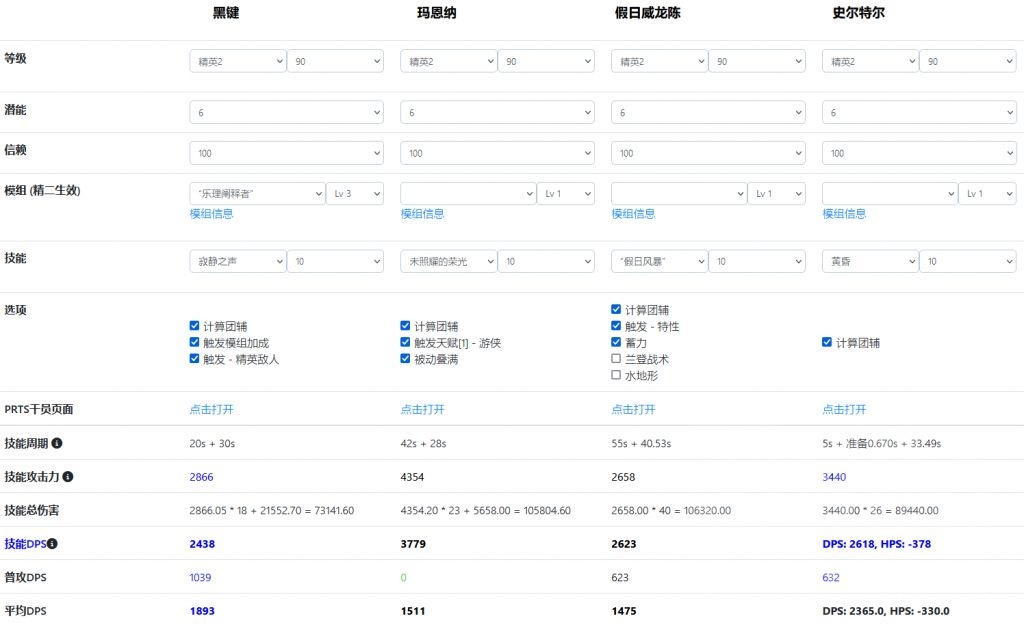
Task: Open the Lv 3 module level dropdown
Action: click(x=354, y=193)
